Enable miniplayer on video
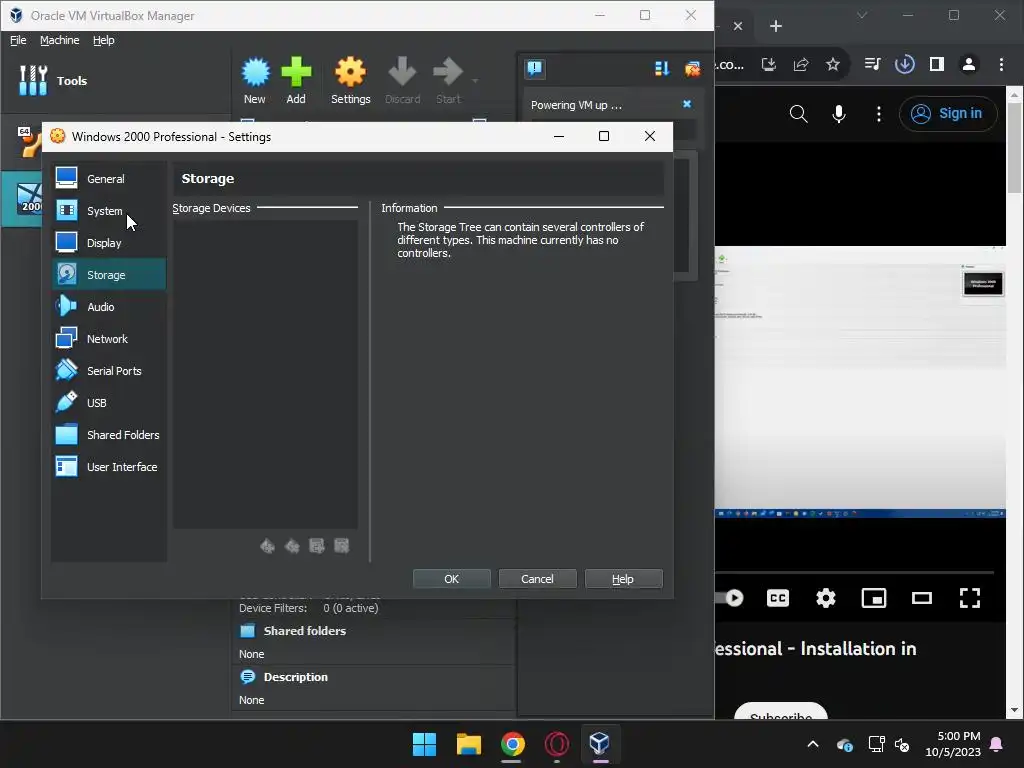This screenshot has width=1024, height=768. click(874, 598)
